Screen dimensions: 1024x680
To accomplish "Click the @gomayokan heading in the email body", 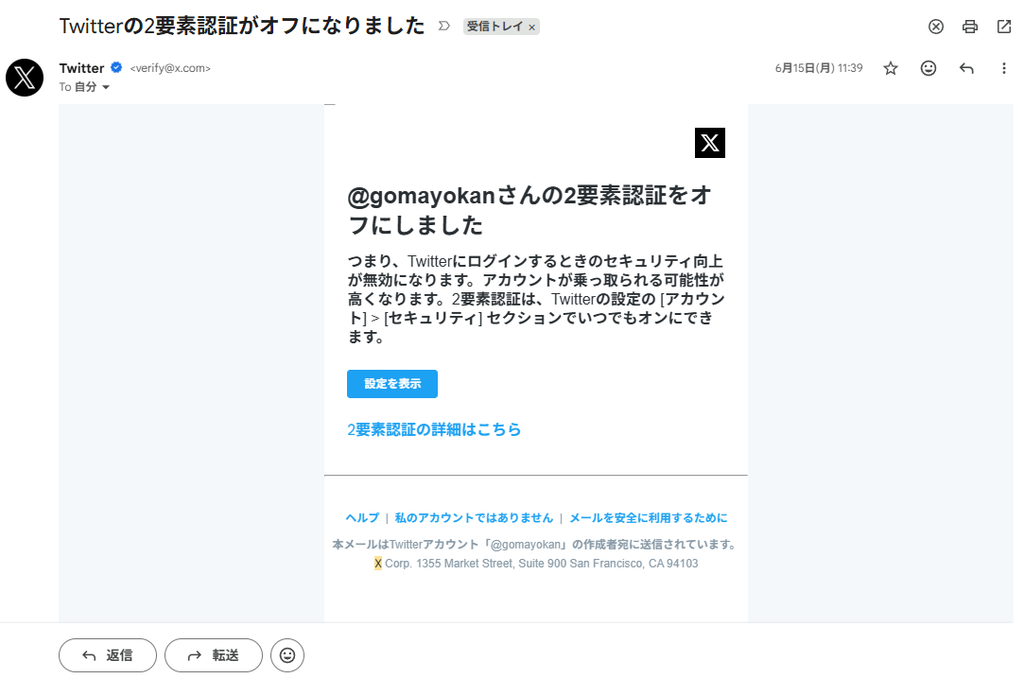I will [x=530, y=210].
